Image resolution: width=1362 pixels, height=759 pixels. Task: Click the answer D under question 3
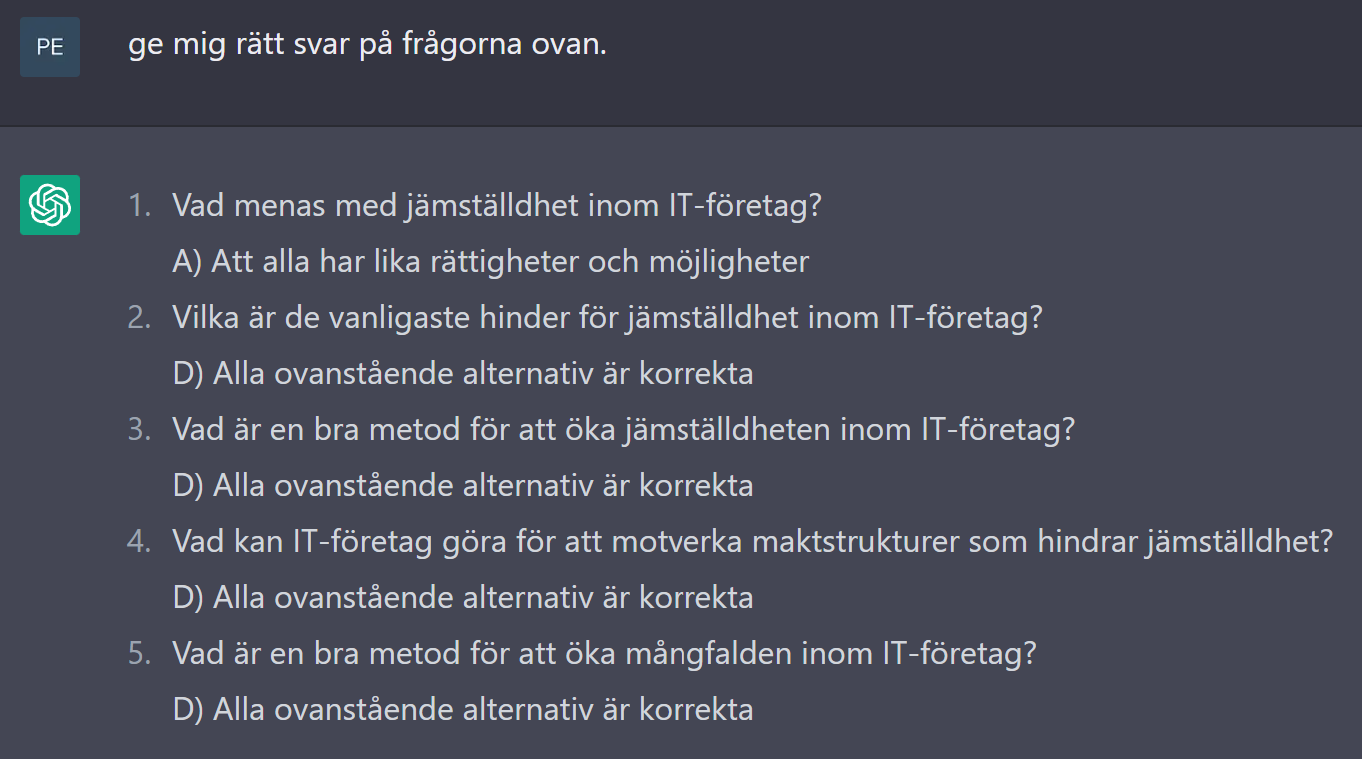click(463, 486)
